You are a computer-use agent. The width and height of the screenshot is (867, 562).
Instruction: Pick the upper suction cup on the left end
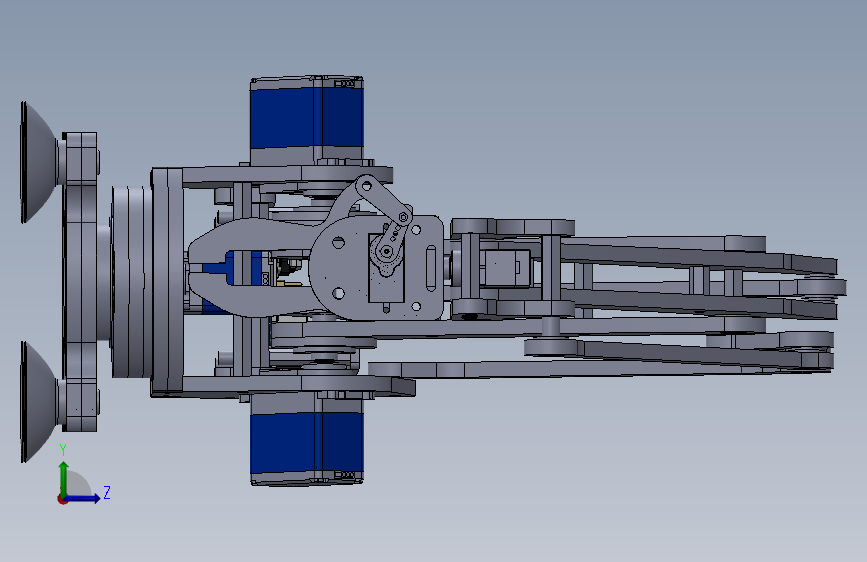[39, 162]
